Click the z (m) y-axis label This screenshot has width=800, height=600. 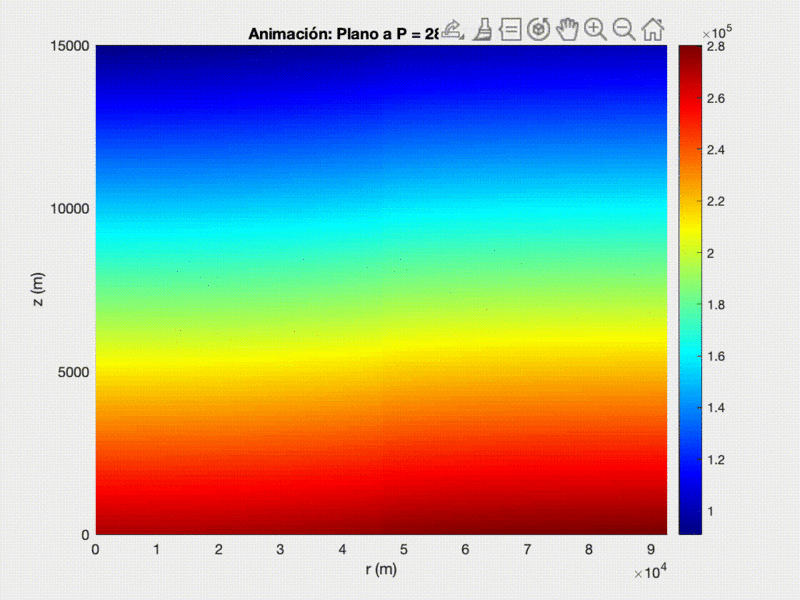point(38,288)
